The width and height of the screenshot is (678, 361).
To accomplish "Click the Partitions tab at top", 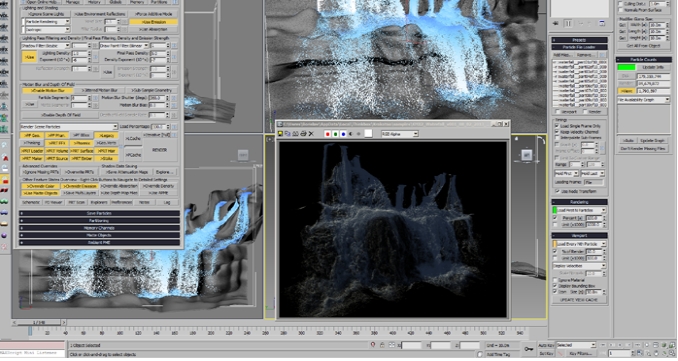I will (159, 2).
